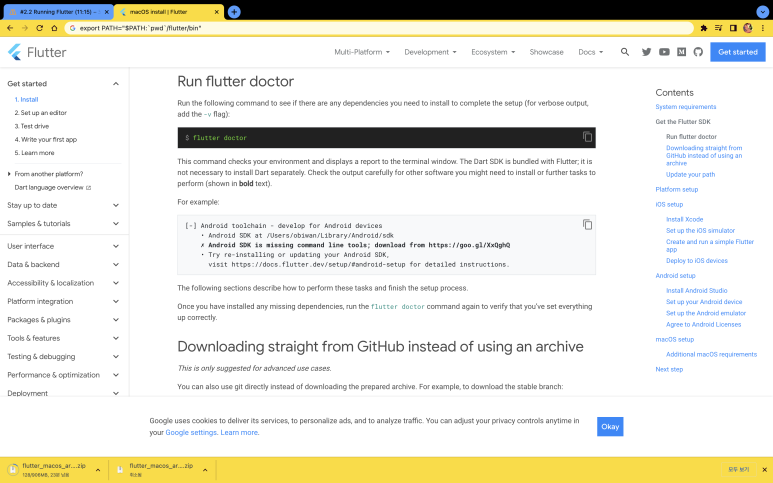773x483 pixels.
Task: Expand the Platform integration section
Action: click(64, 301)
